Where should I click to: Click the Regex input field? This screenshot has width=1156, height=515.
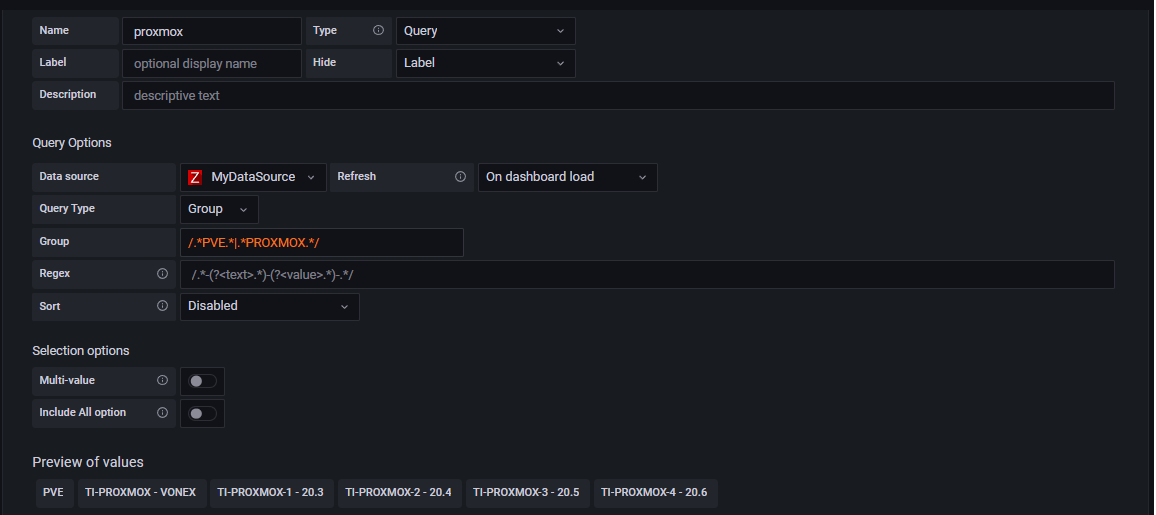click(x=647, y=274)
